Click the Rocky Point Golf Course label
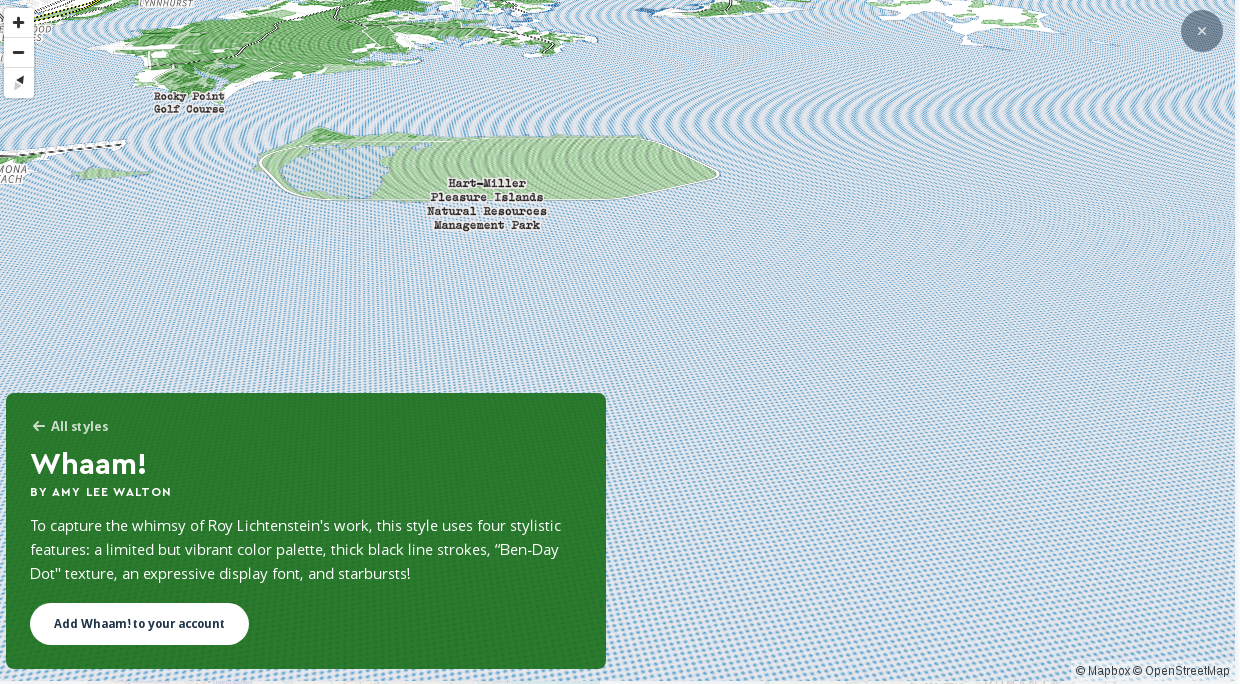Screen dimensions: 1240x684 coord(189,103)
